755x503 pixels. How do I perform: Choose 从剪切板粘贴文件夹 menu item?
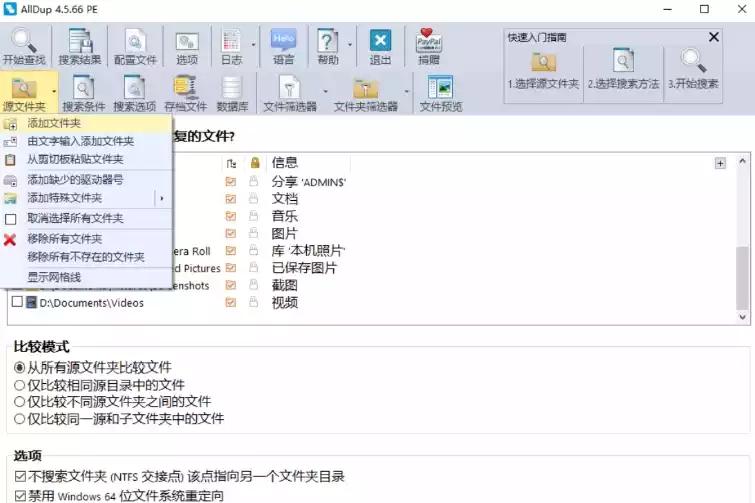[87, 159]
